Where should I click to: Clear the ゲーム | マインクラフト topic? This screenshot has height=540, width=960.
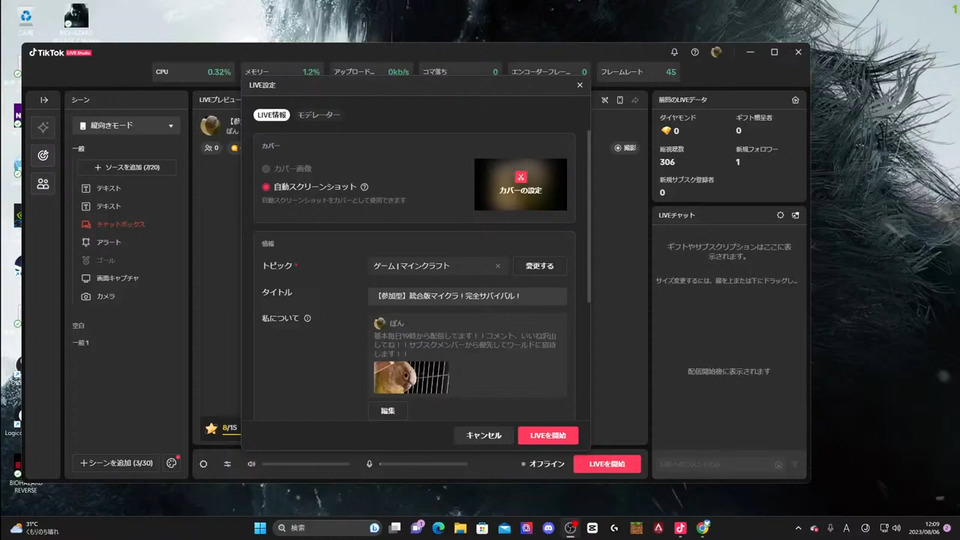click(x=498, y=266)
